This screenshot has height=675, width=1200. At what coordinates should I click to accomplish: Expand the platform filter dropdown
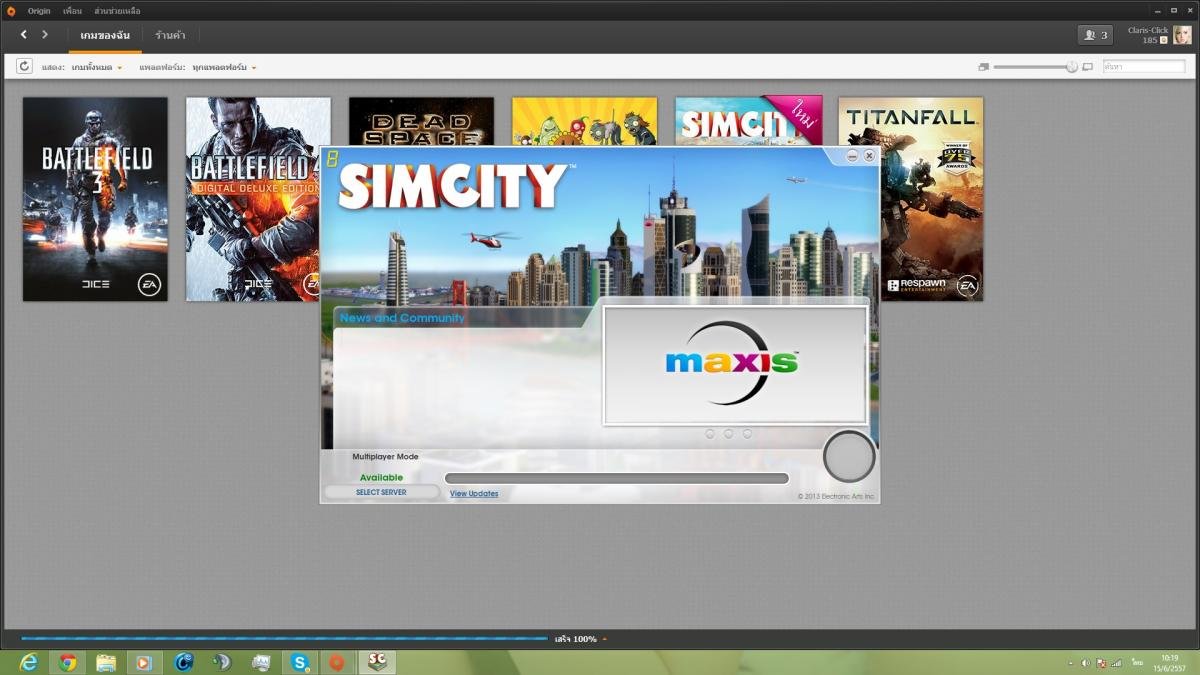225,67
